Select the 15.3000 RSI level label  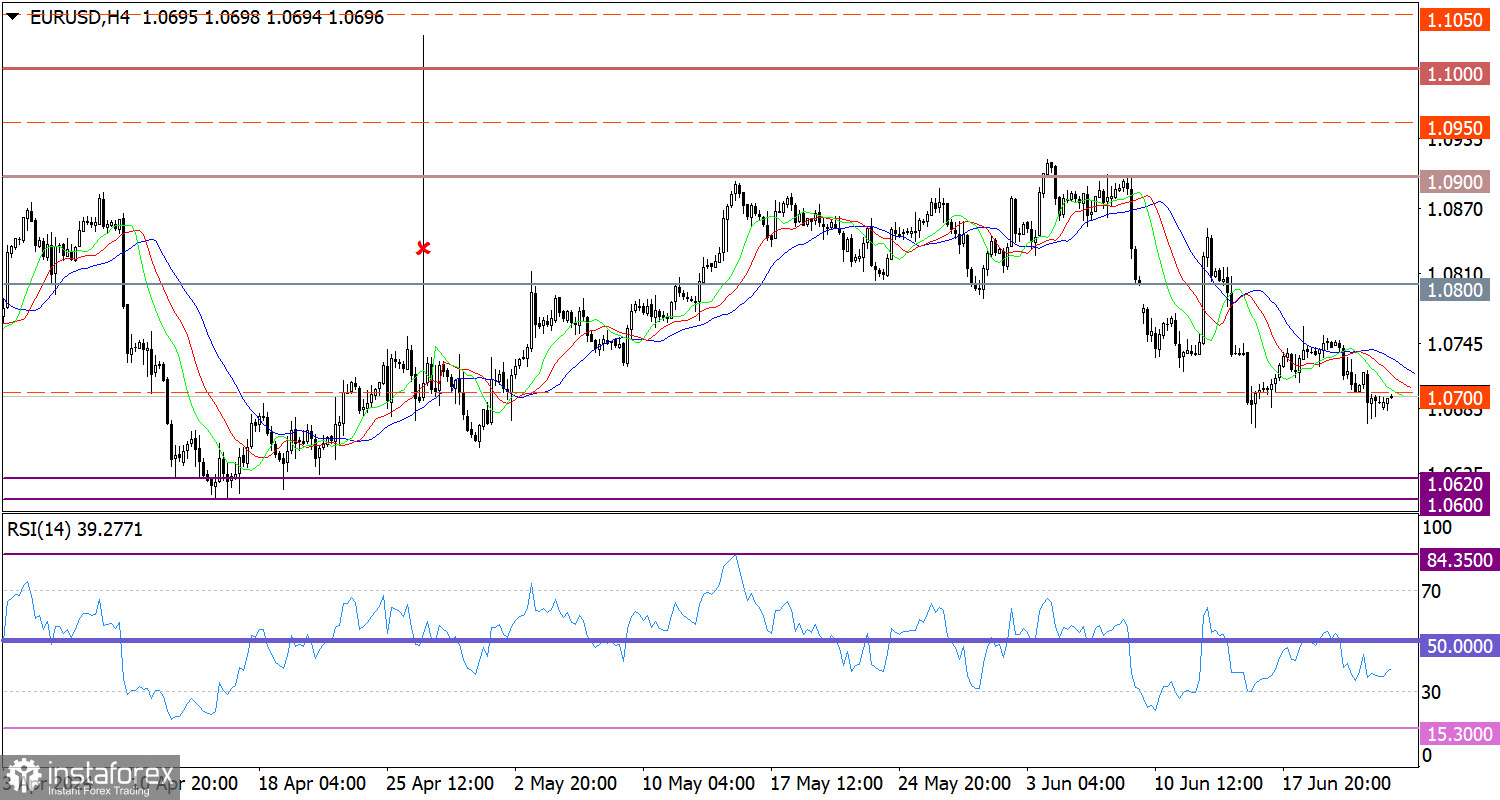coord(1459,734)
